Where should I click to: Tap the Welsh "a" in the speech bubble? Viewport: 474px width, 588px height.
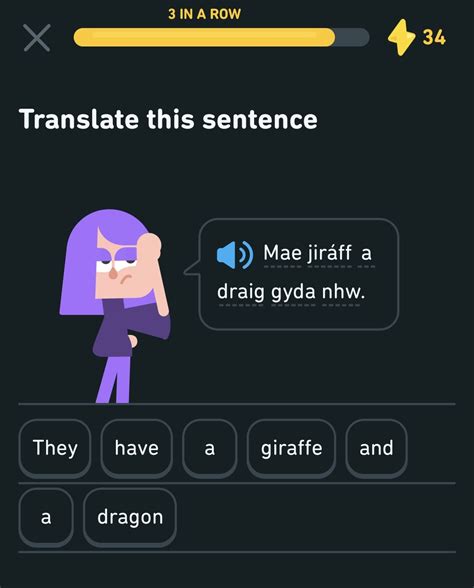[x=366, y=254]
